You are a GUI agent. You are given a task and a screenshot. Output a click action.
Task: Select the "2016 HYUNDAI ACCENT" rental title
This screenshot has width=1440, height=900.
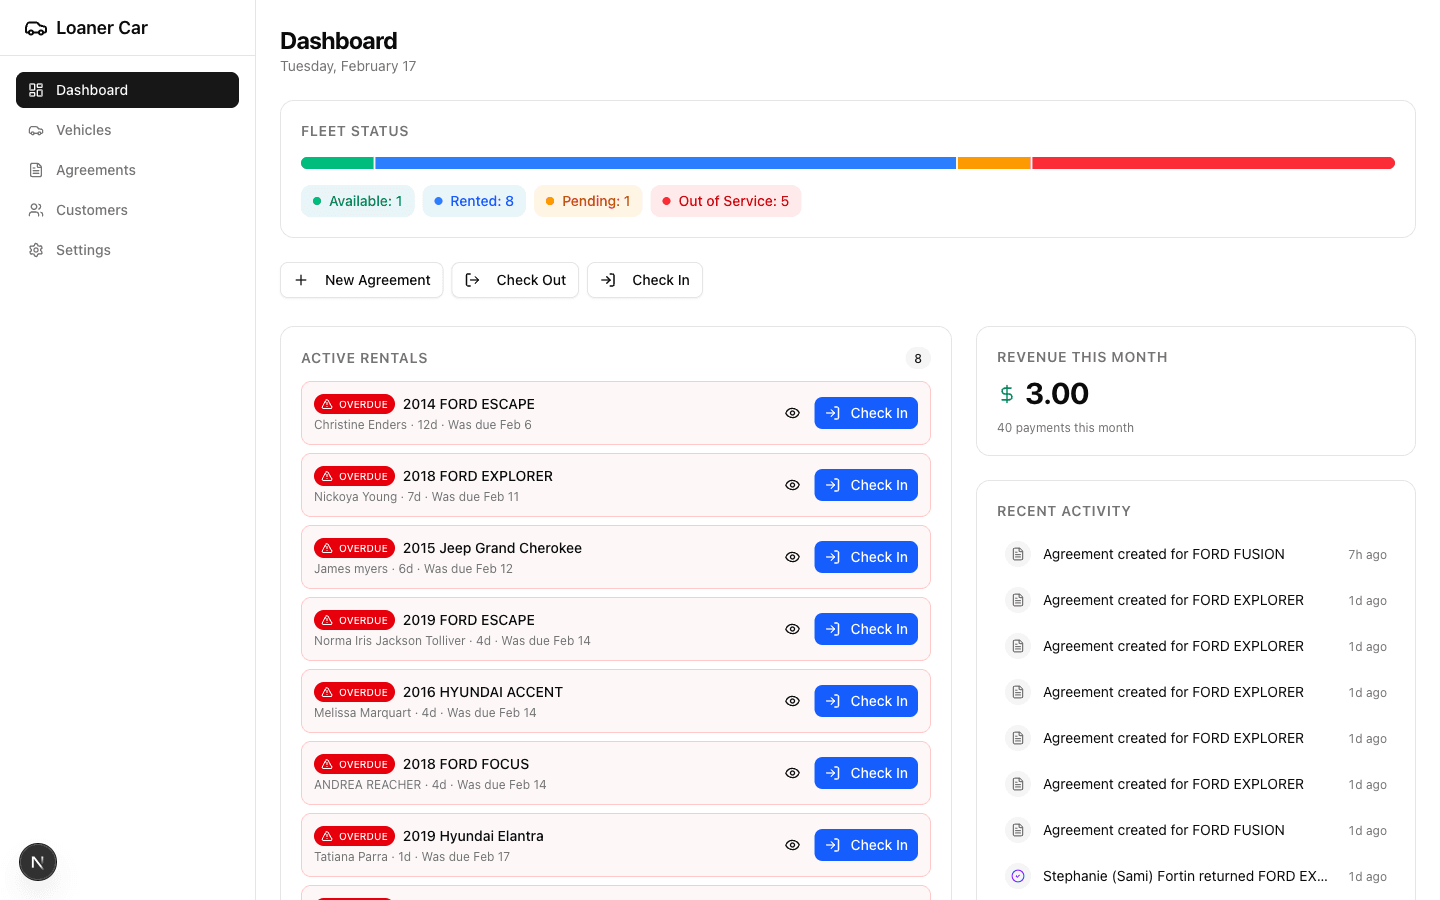click(x=483, y=692)
